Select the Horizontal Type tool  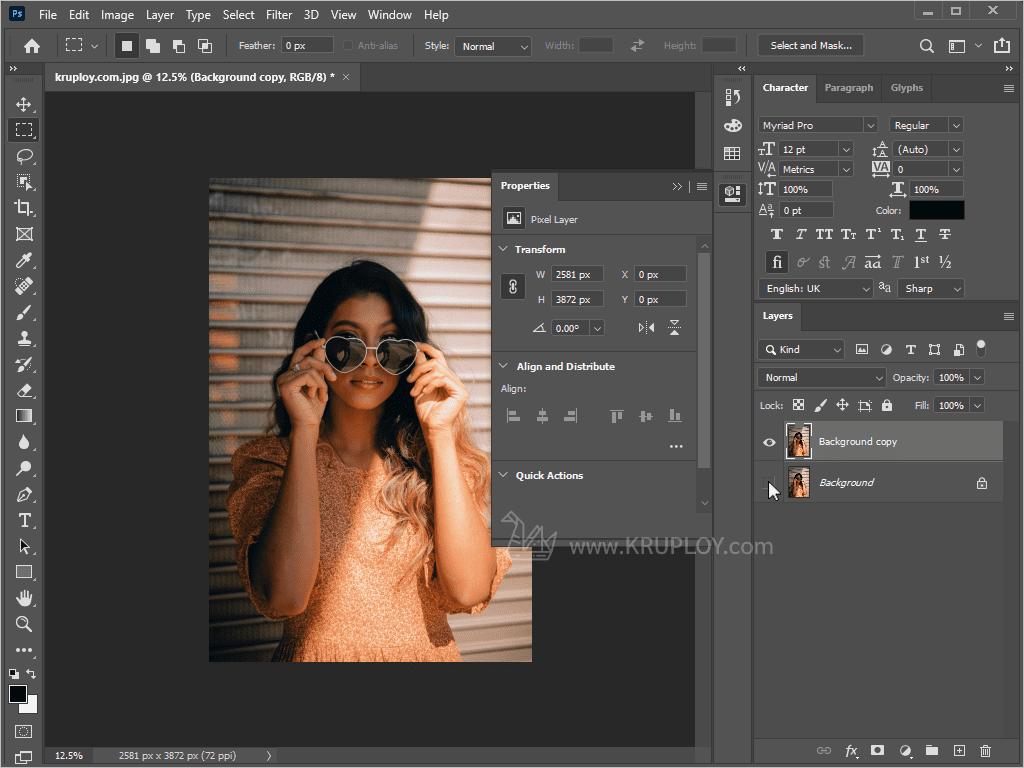(24, 520)
